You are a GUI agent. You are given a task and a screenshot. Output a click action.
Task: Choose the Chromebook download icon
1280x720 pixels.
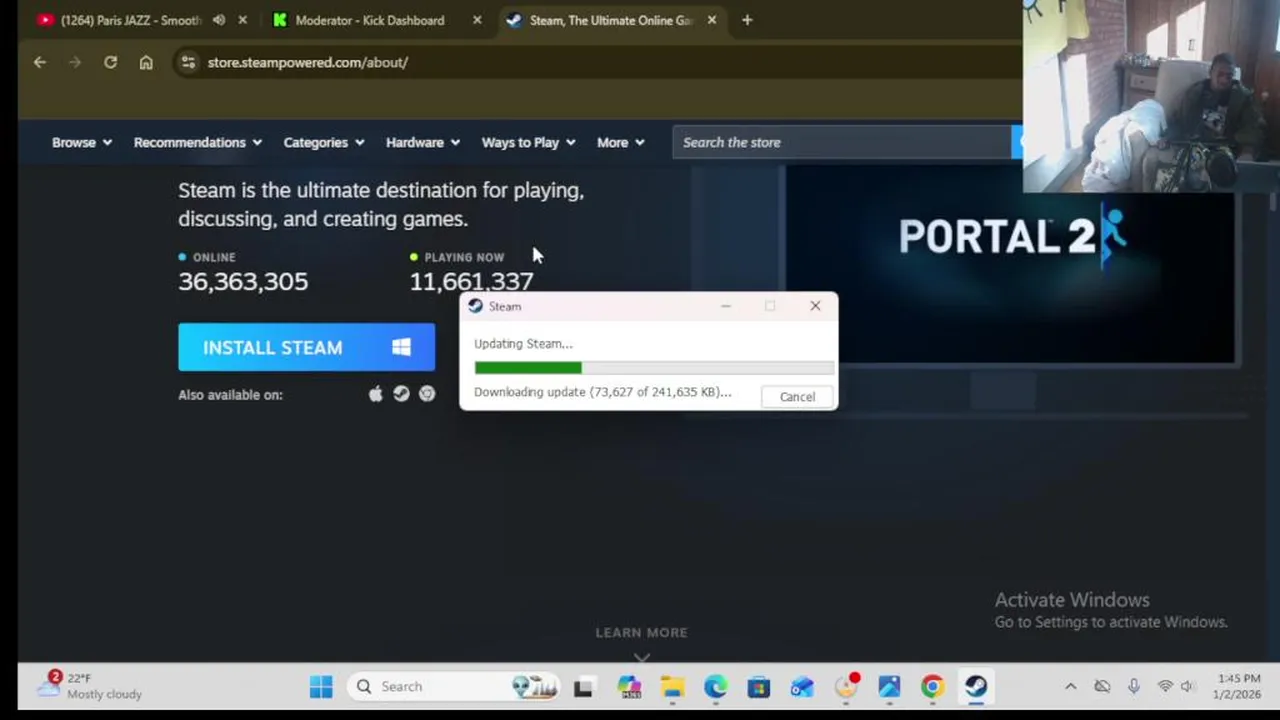tap(427, 394)
